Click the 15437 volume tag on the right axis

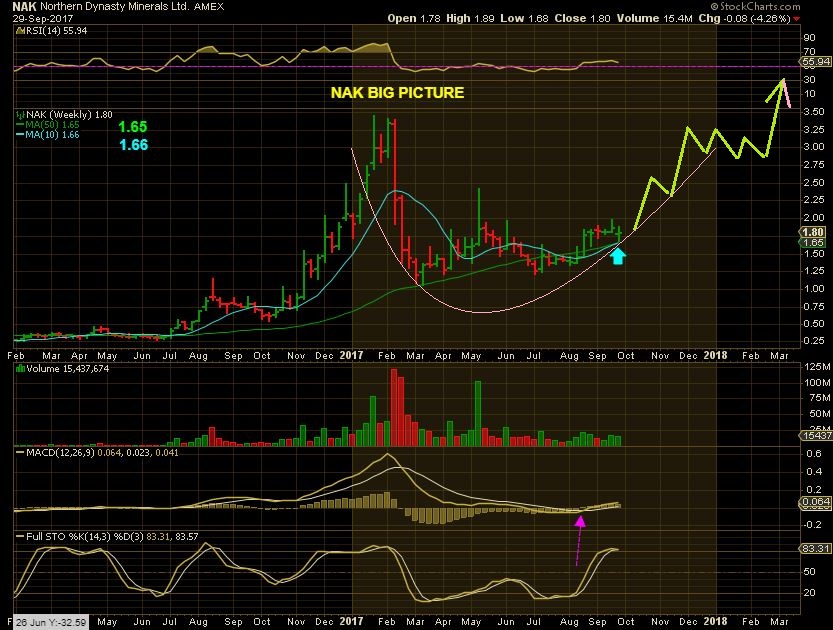[816, 436]
